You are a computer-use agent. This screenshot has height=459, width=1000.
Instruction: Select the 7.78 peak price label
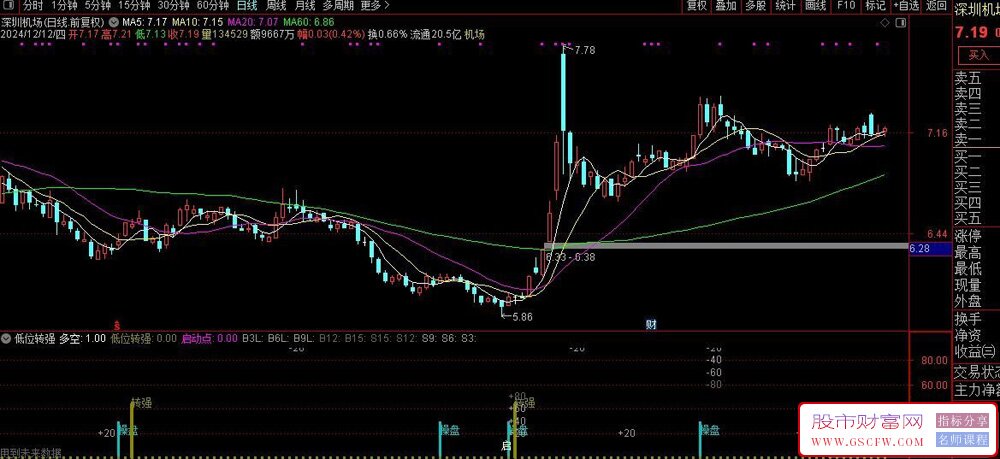click(585, 50)
